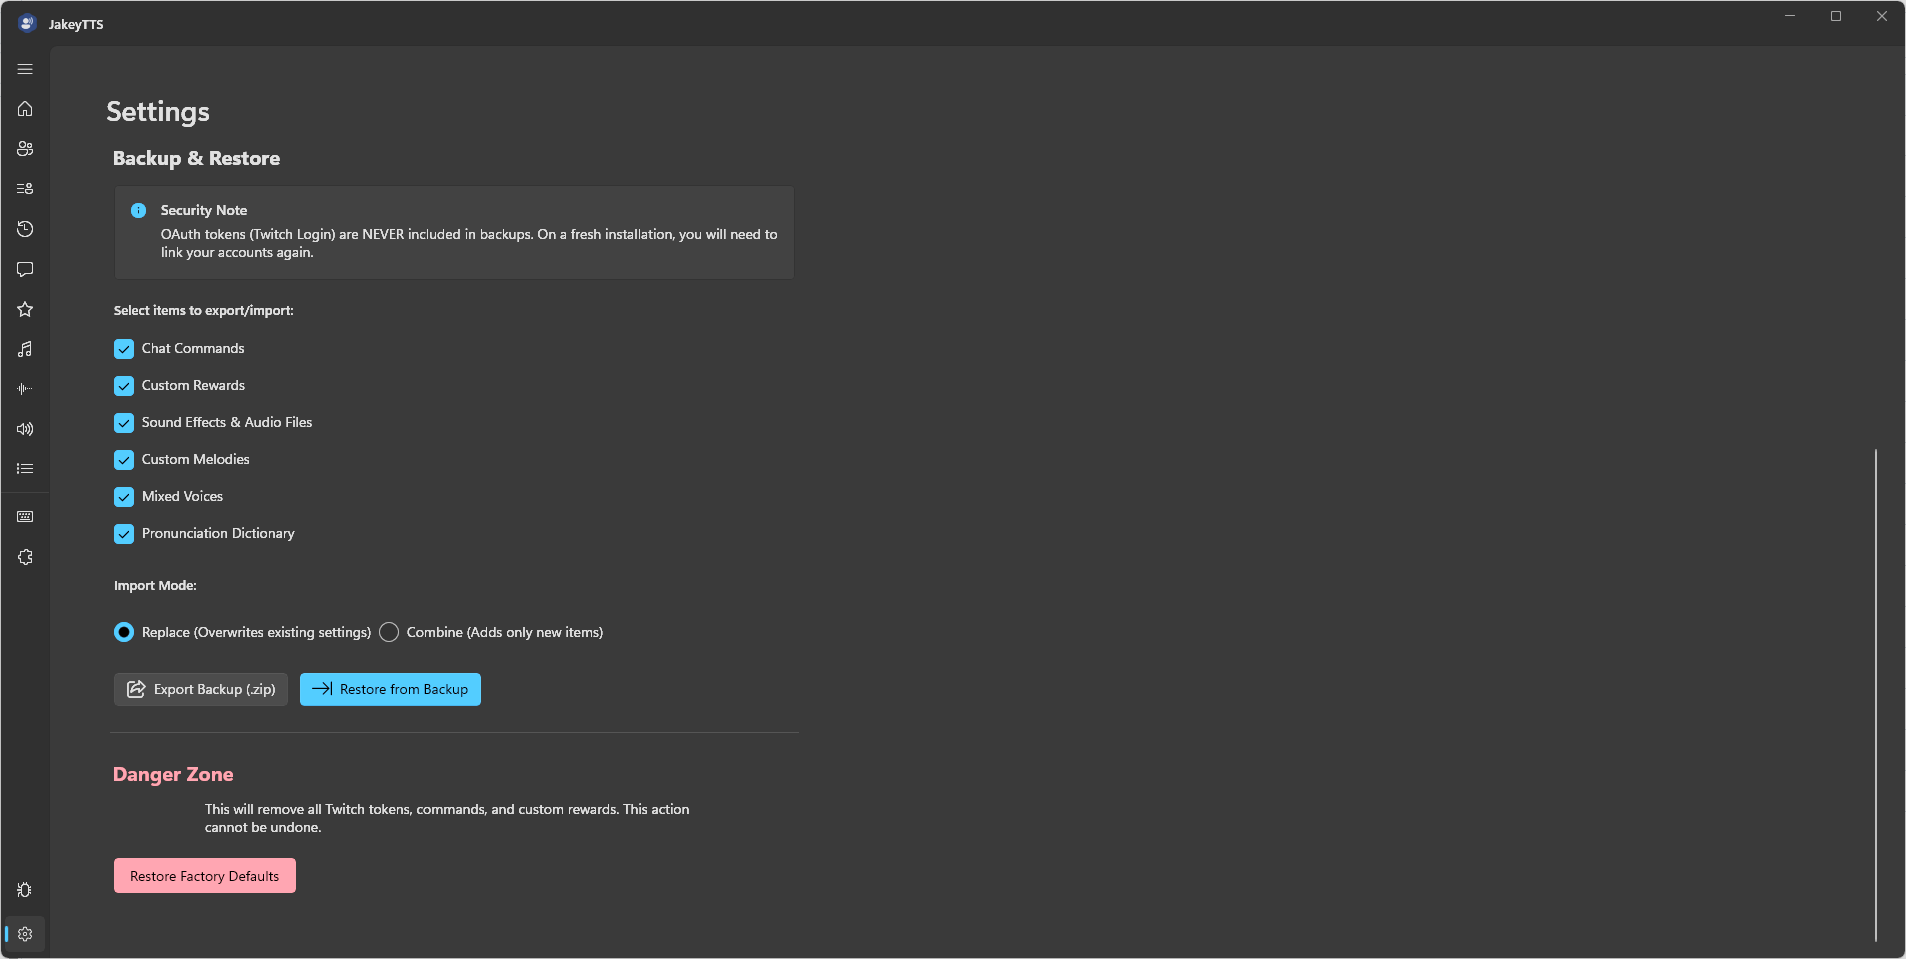Open the speaker volume sidebar icon
Viewport: 1906px width, 959px height.
(x=25, y=429)
